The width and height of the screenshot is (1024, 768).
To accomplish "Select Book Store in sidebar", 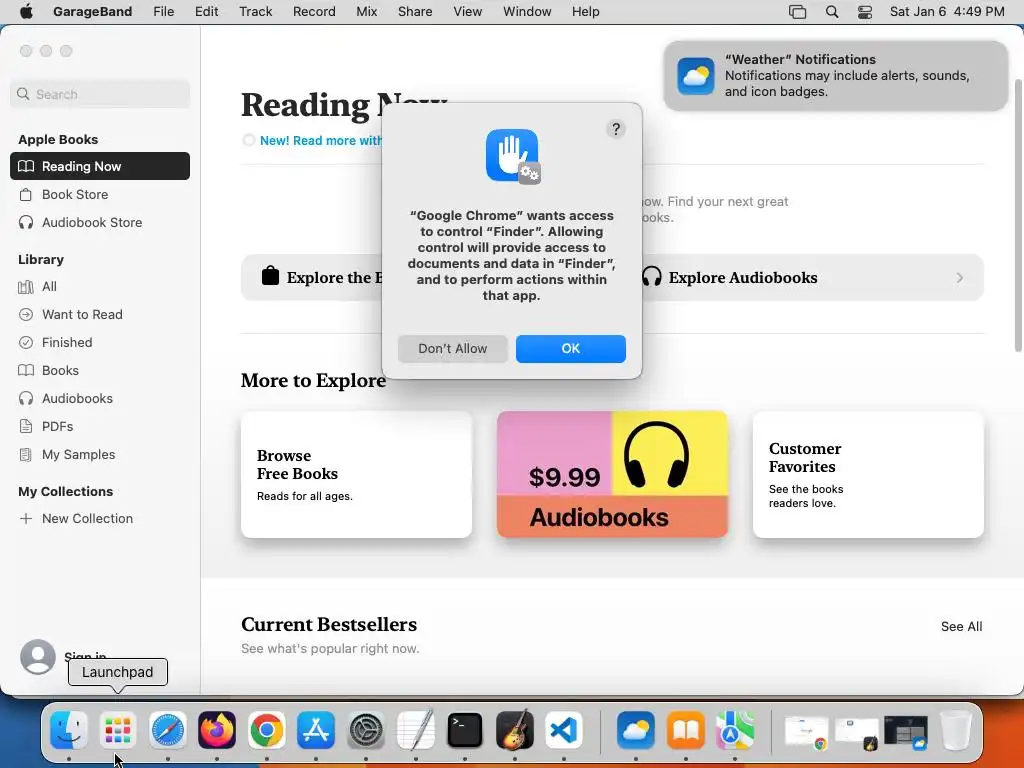I will 100,194.
